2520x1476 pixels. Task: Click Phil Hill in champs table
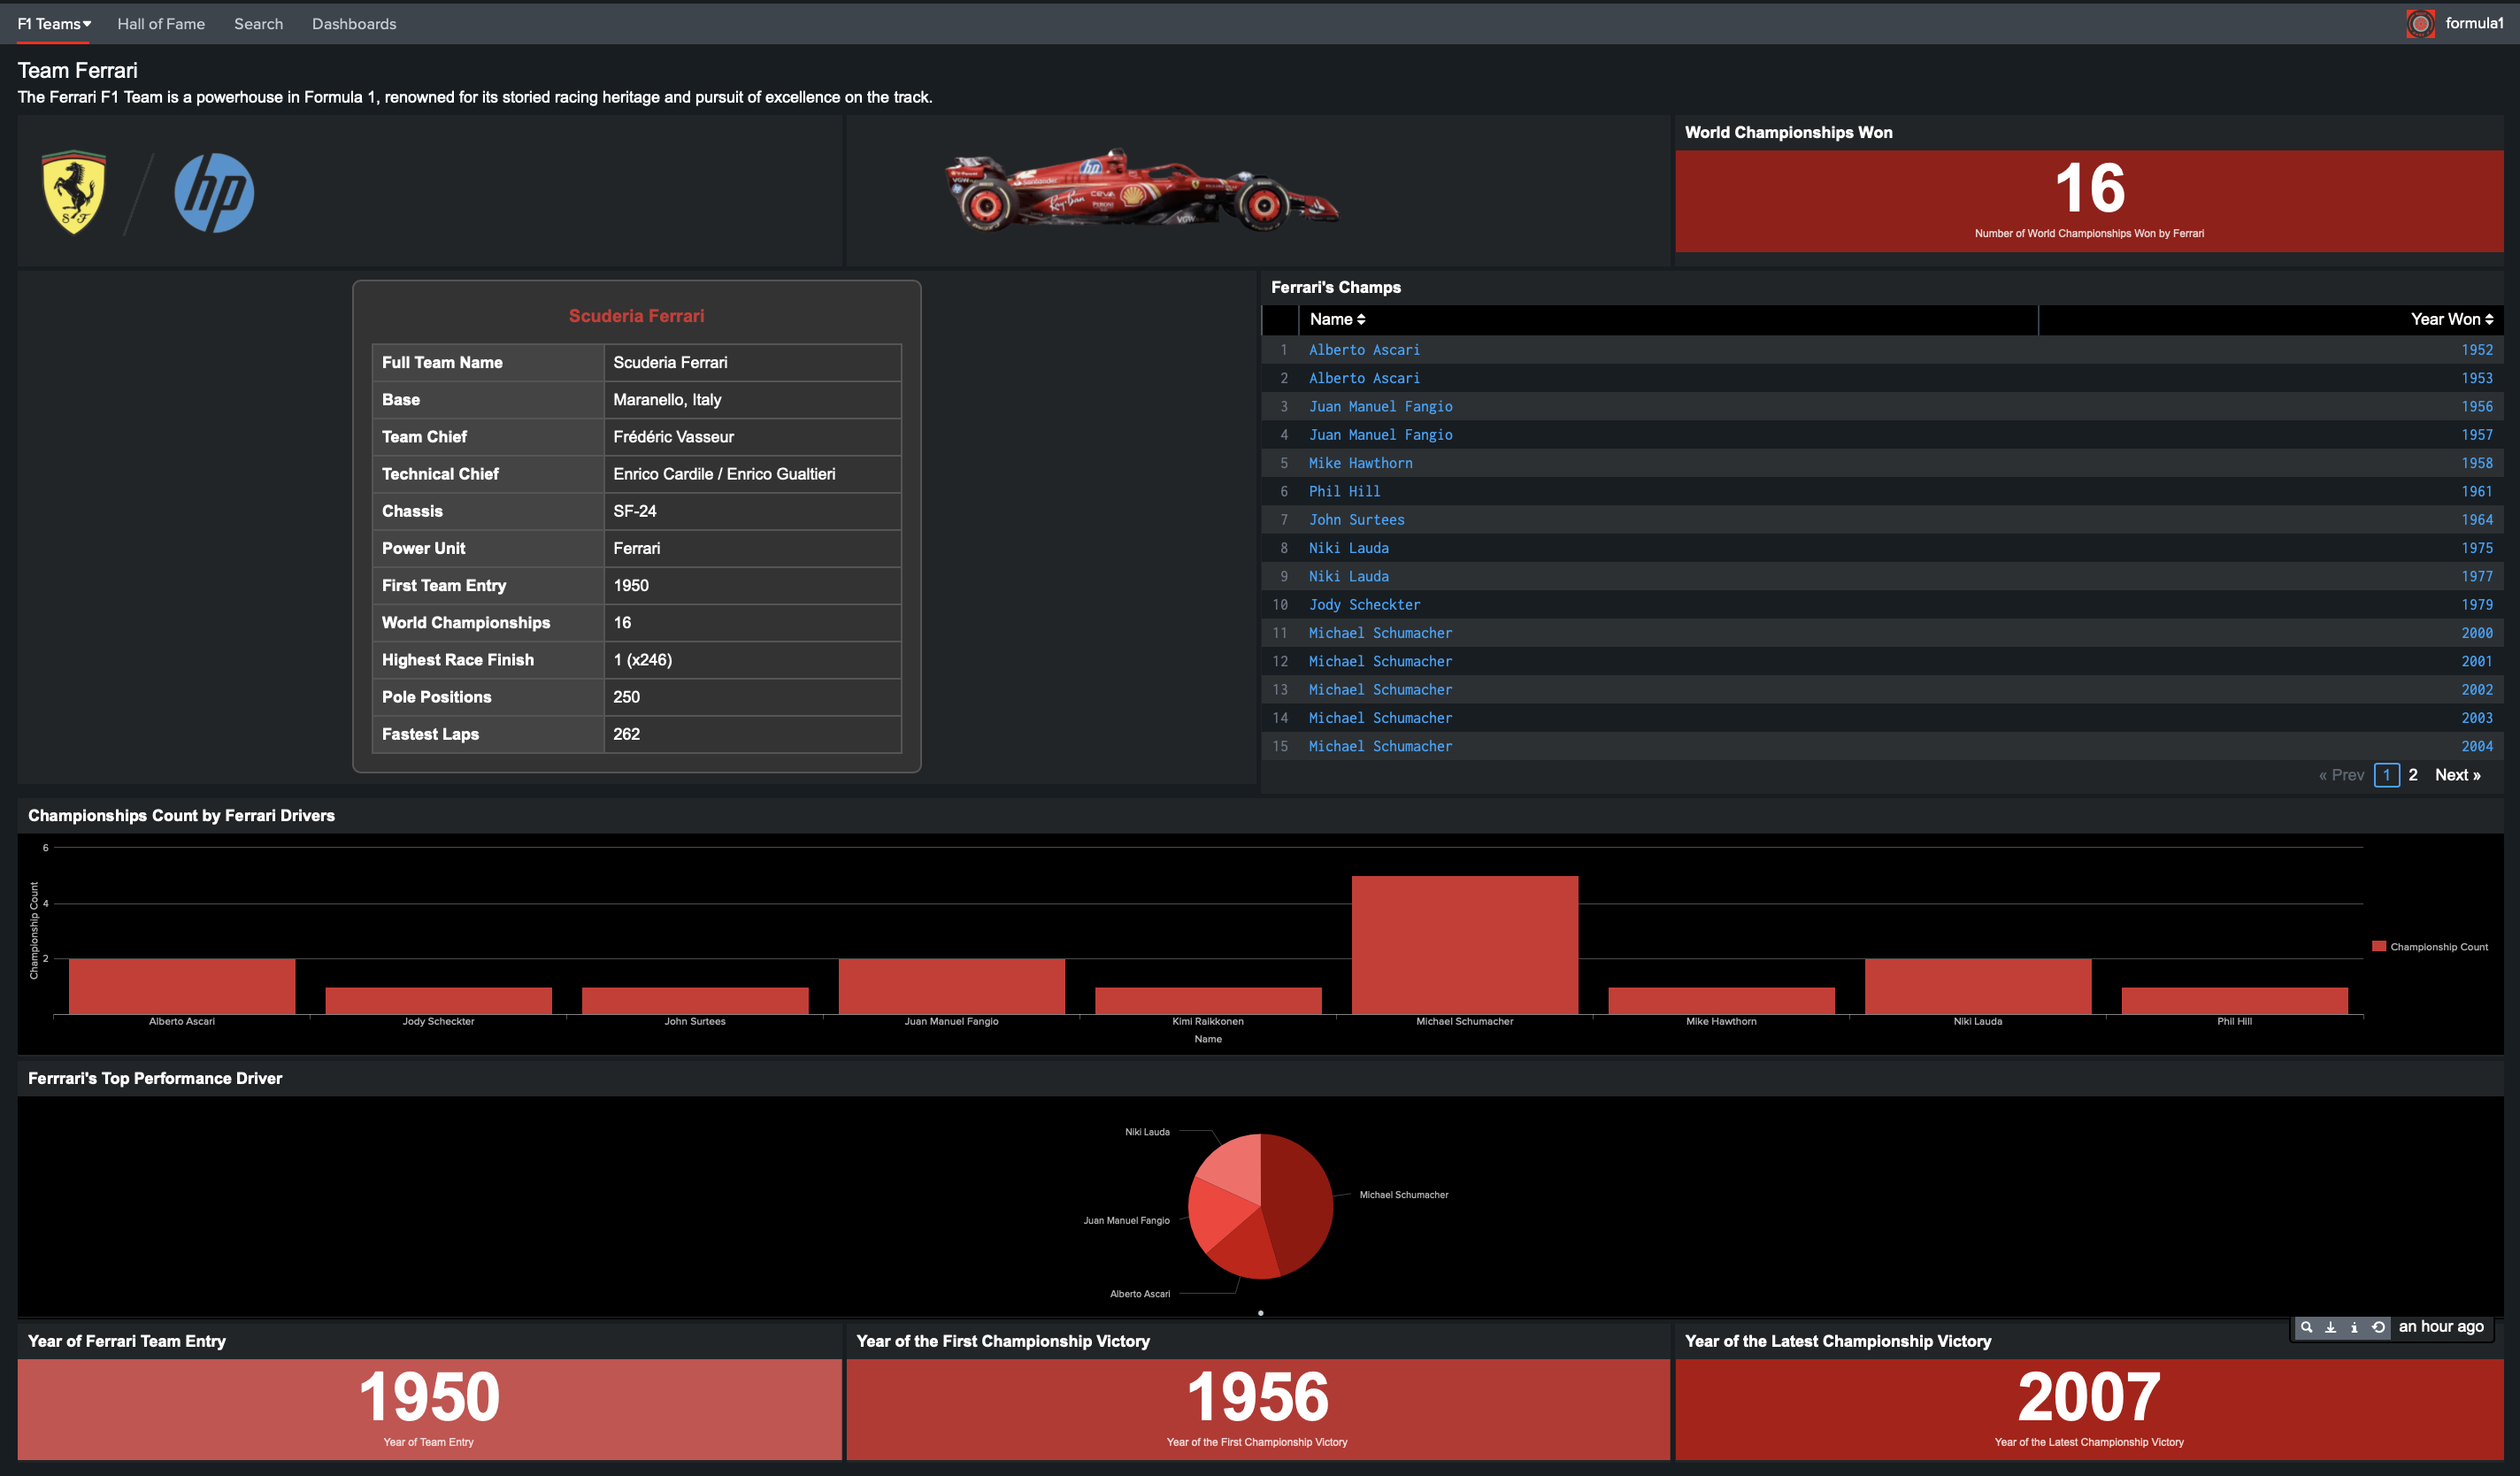[1344, 491]
